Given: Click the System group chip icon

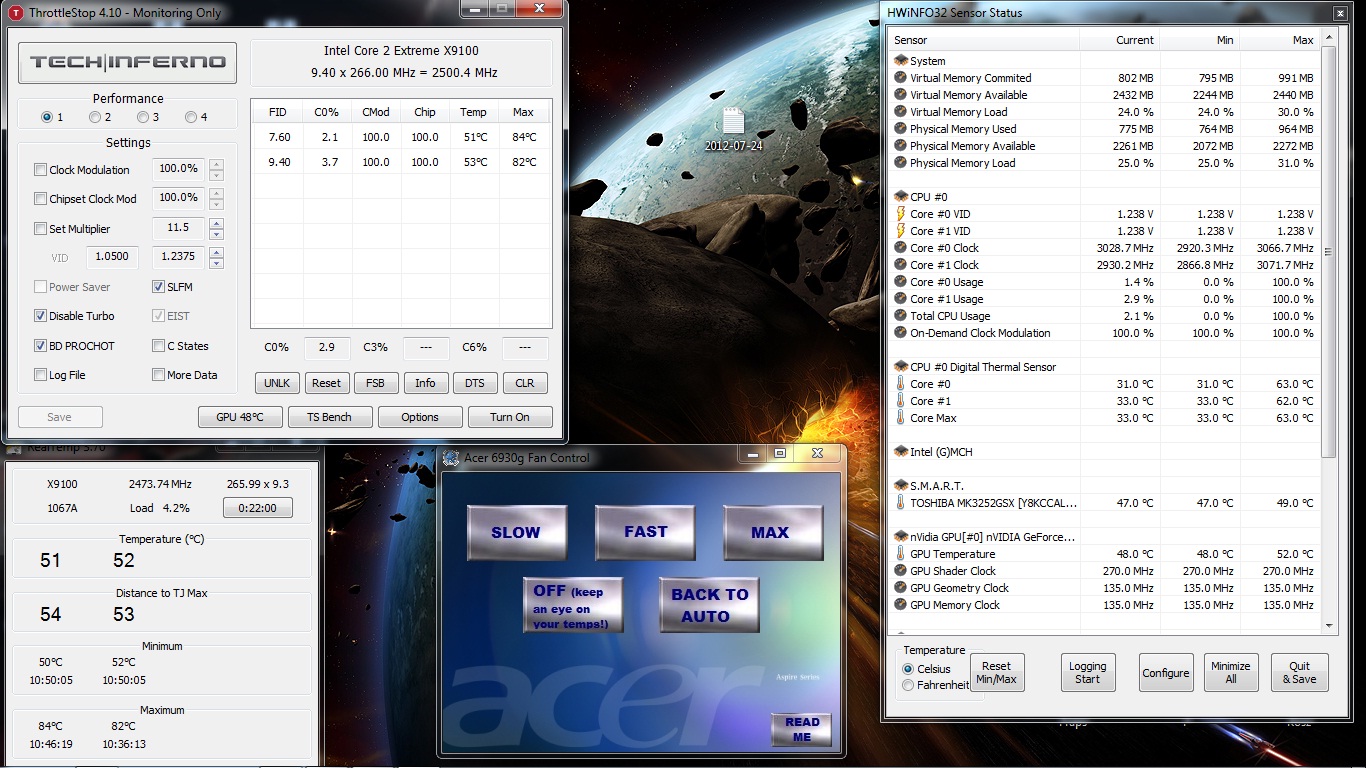Looking at the screenshot, I should [900, 61].
